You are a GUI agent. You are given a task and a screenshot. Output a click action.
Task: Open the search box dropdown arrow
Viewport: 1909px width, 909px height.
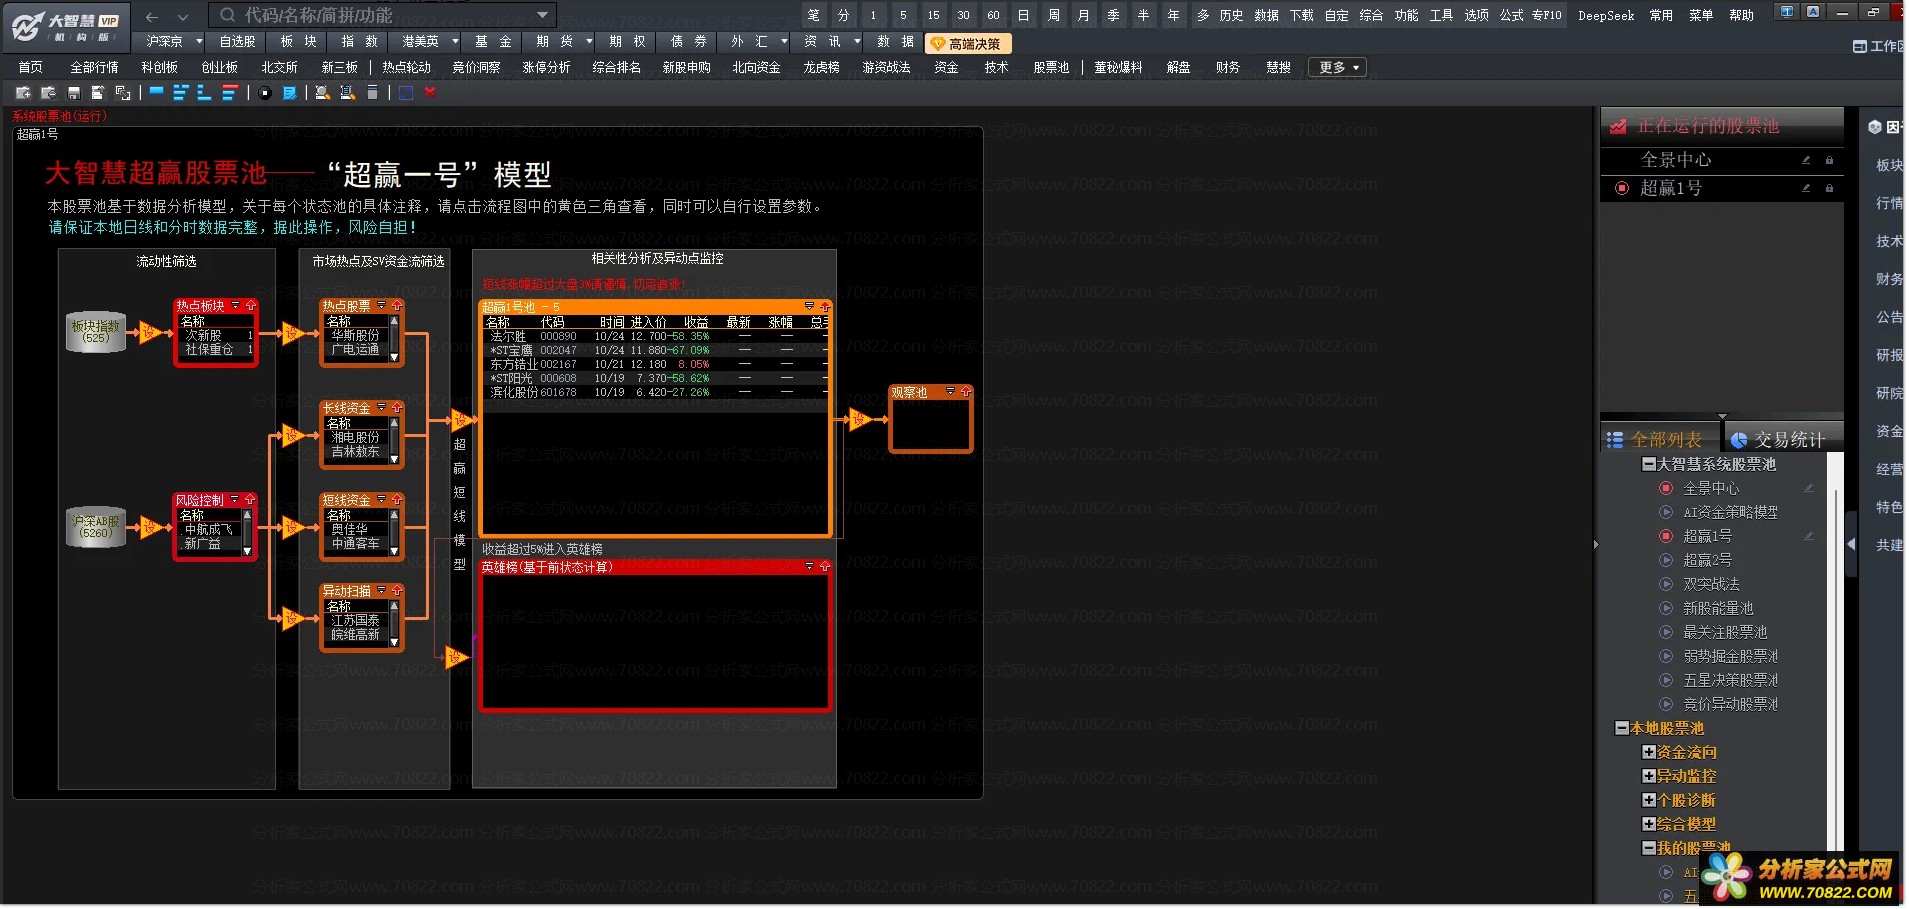coord(543,15)
